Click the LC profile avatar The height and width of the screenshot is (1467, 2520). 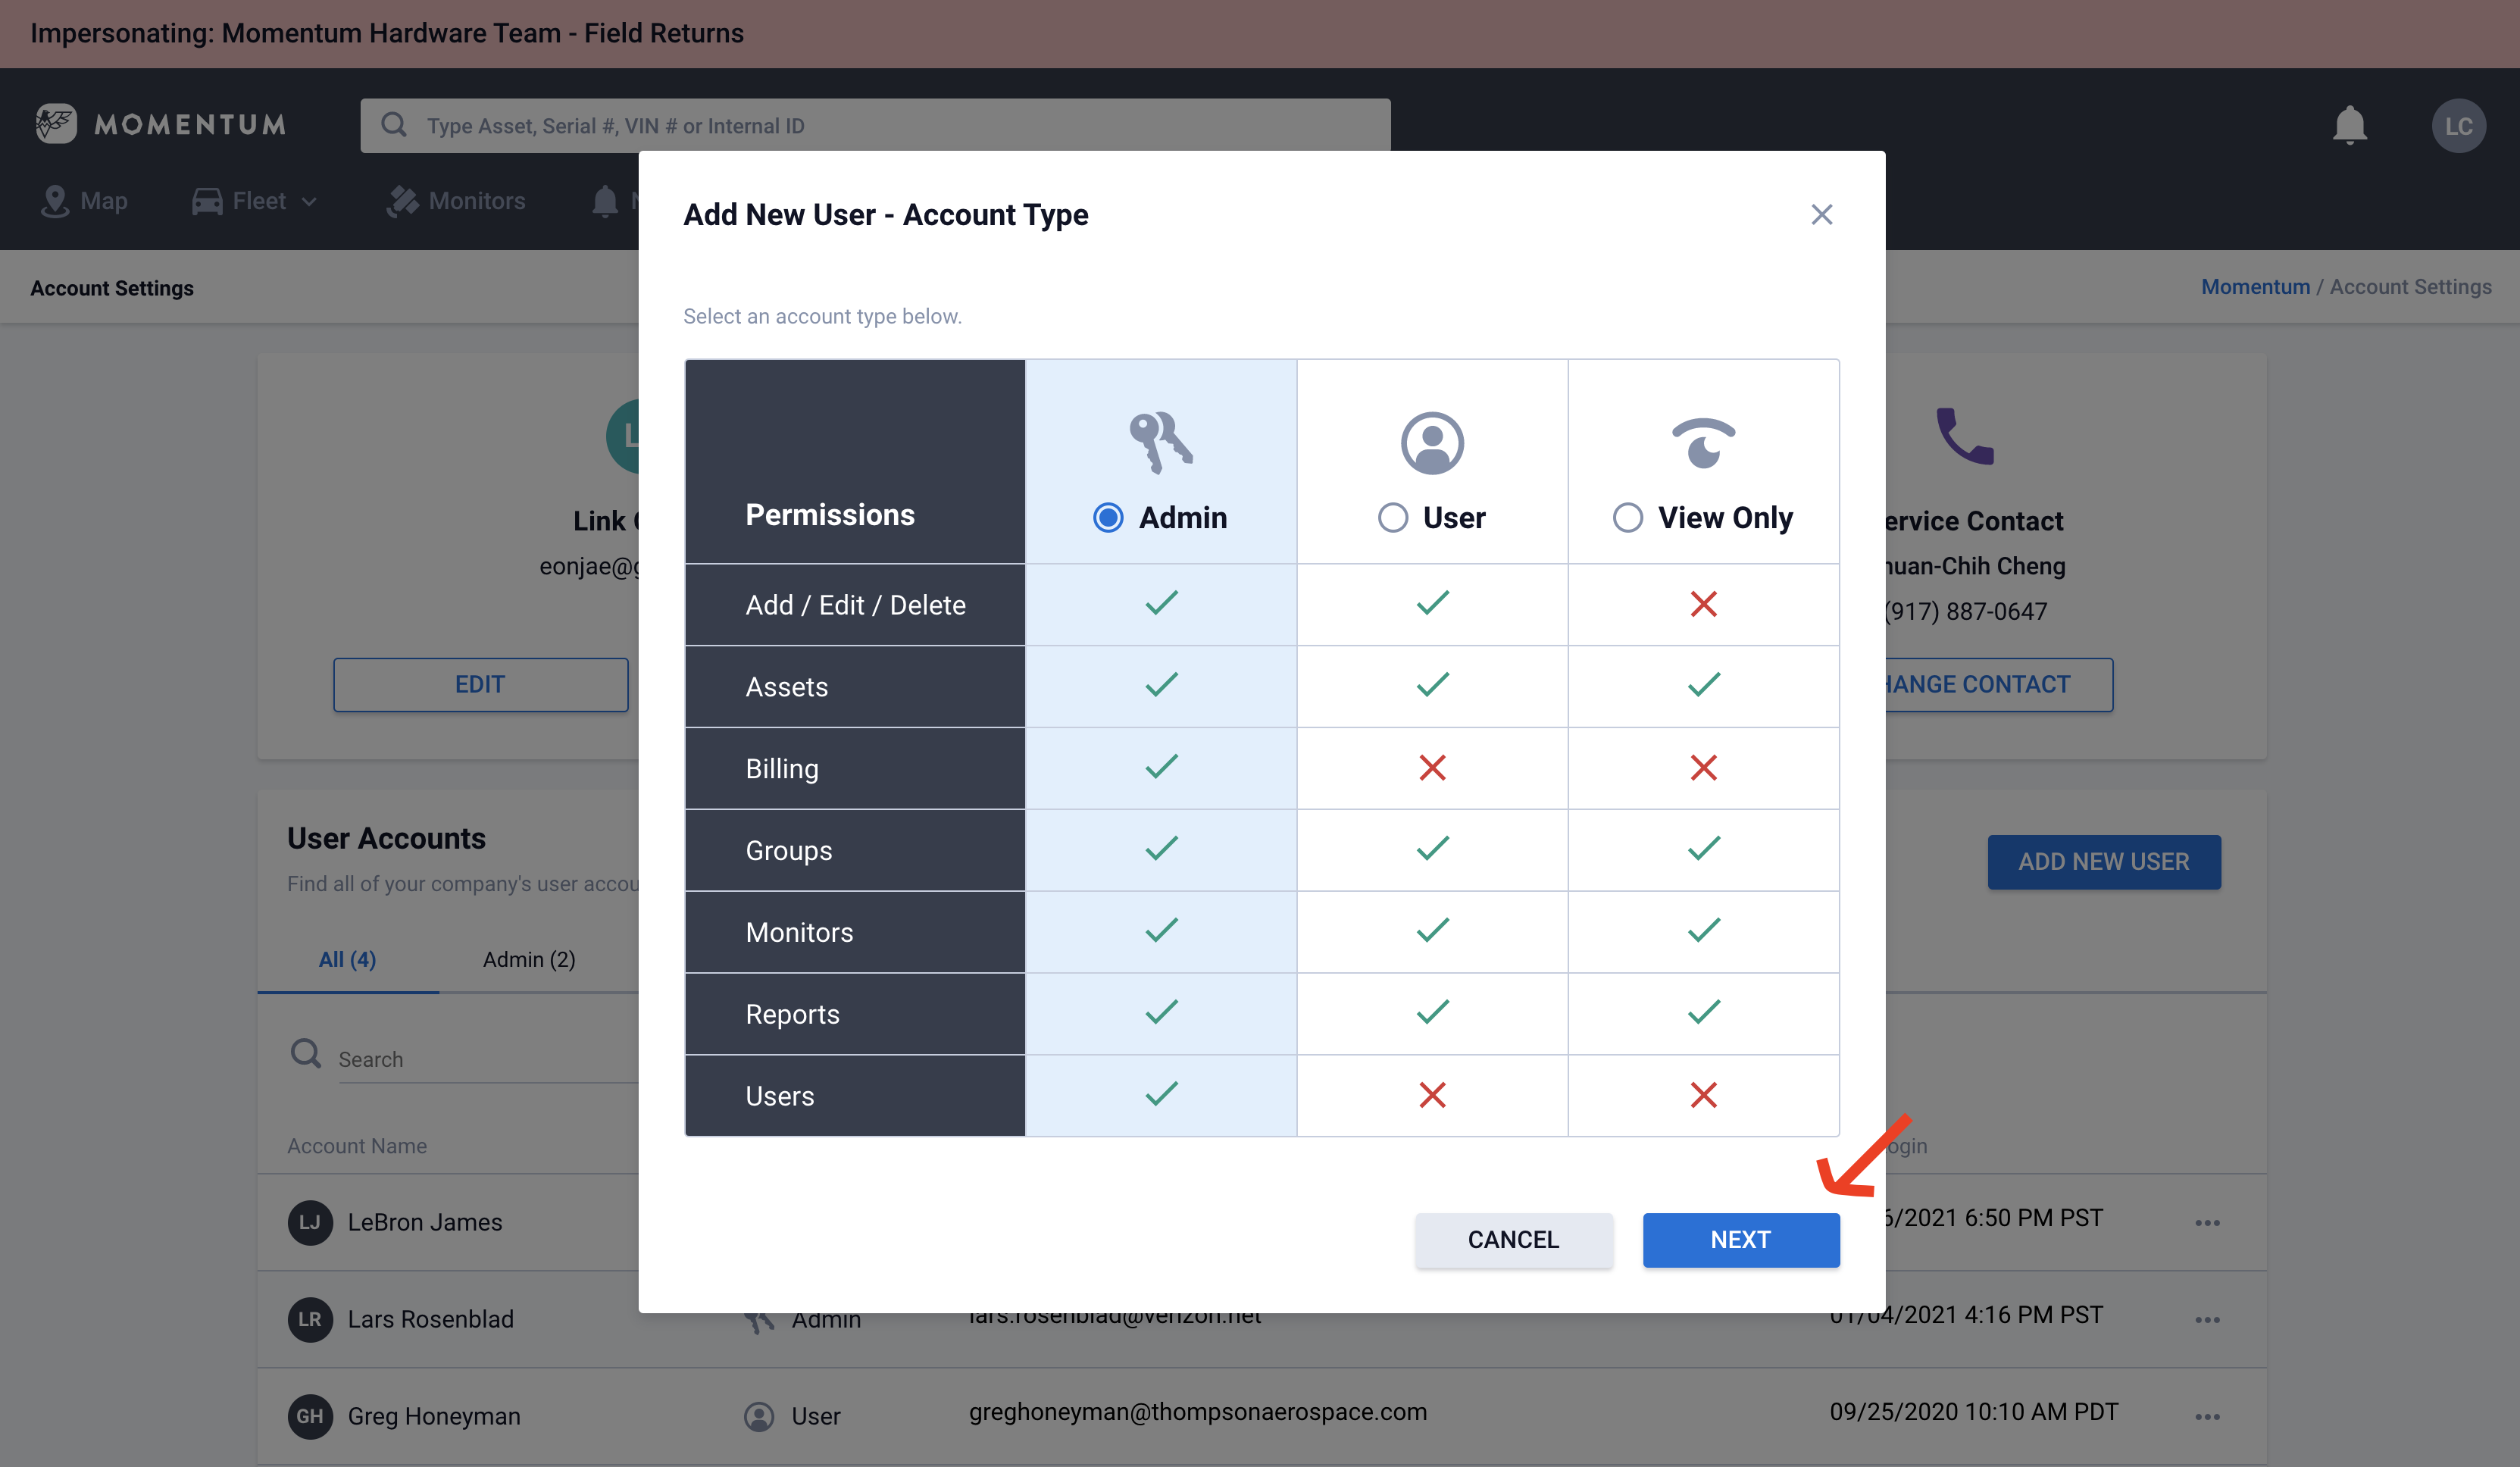[x=2457, y=126]
